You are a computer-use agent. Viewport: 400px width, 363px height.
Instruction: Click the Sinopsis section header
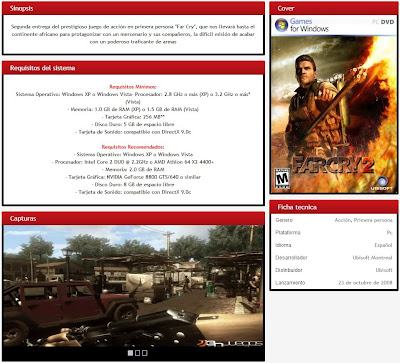[133, 8]
